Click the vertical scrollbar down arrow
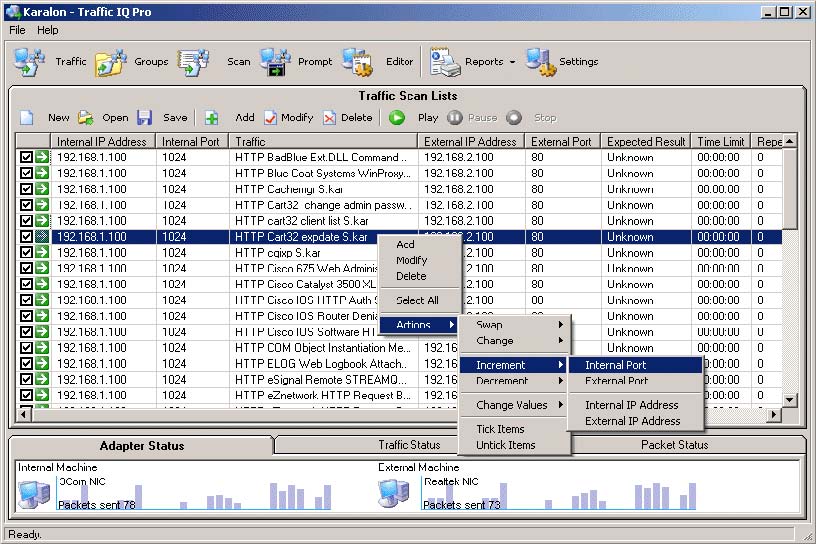 789,400
